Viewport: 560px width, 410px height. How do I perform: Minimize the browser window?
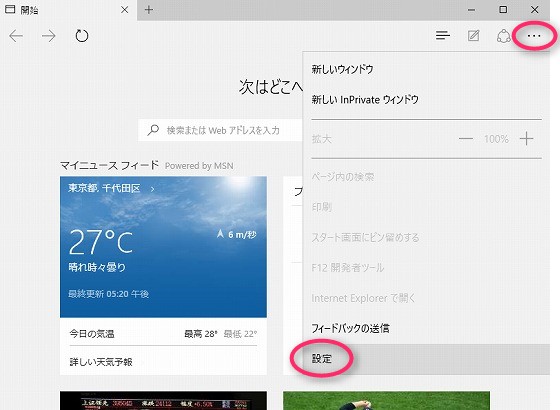click(x=471, y=10)
